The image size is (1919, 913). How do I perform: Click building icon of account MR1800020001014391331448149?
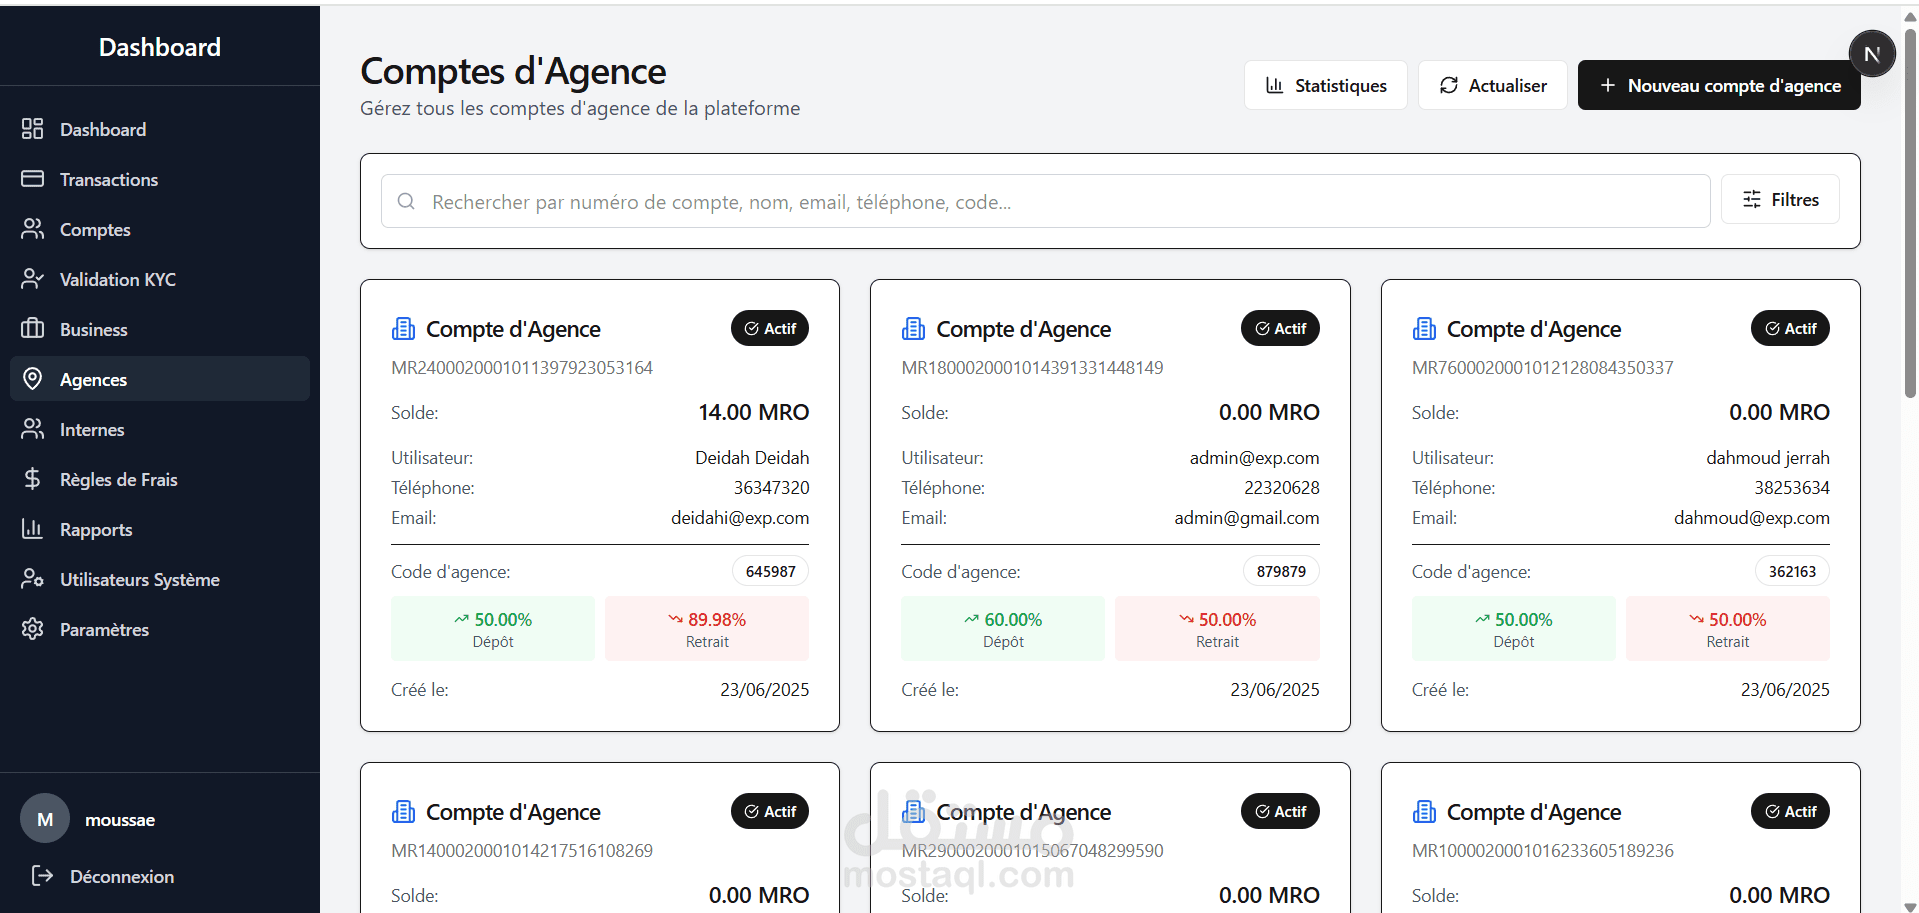(913, 328)
